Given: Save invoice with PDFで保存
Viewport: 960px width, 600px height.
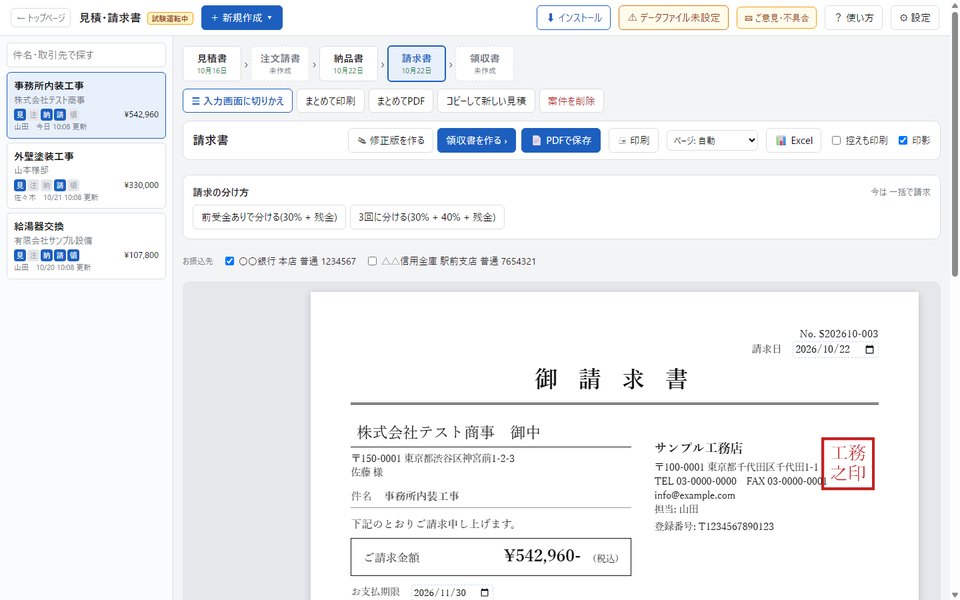Looking at the screenshot, I should coord(561,140).
